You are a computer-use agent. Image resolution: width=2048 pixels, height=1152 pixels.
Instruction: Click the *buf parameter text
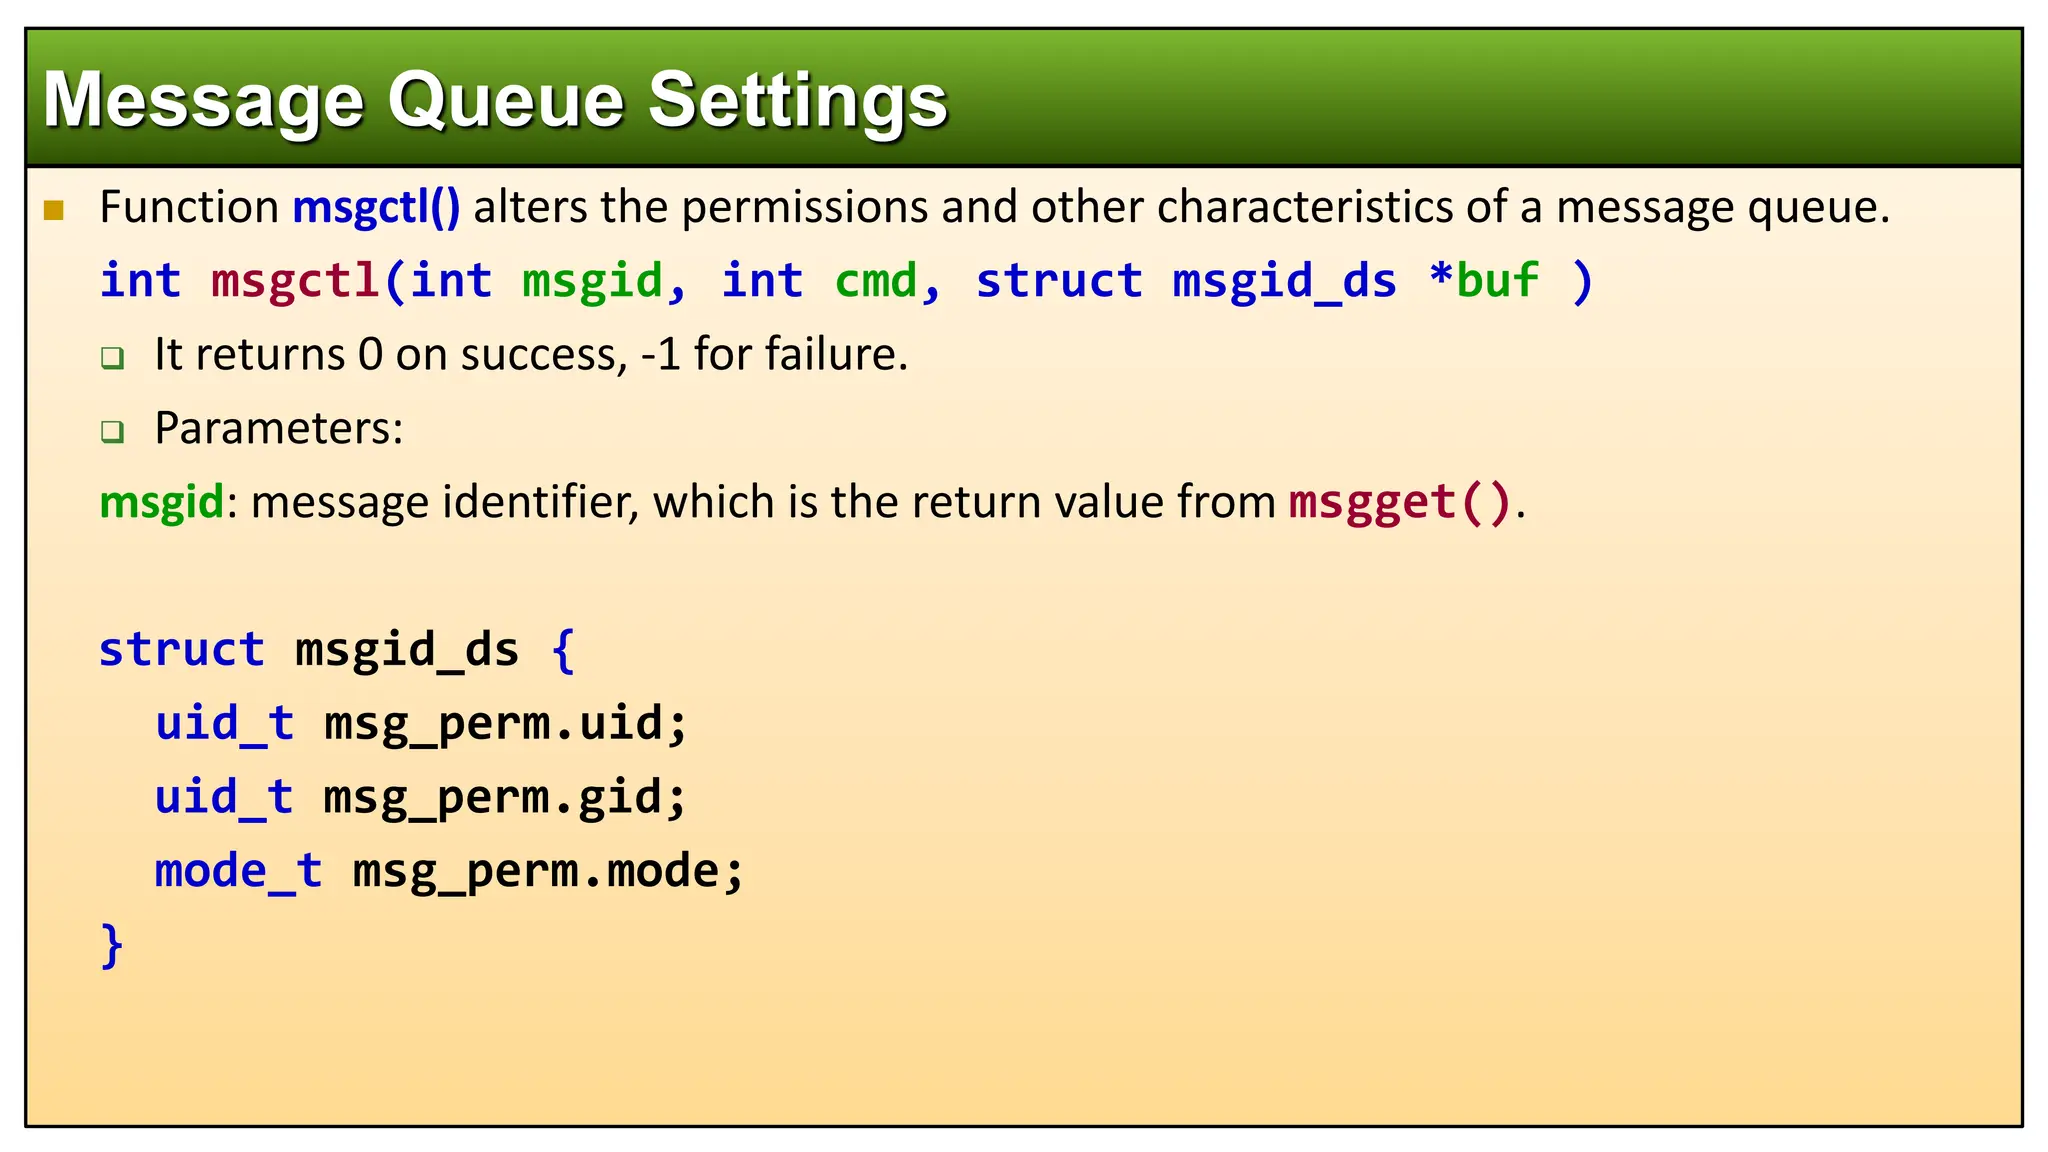tap(1484, 280)
